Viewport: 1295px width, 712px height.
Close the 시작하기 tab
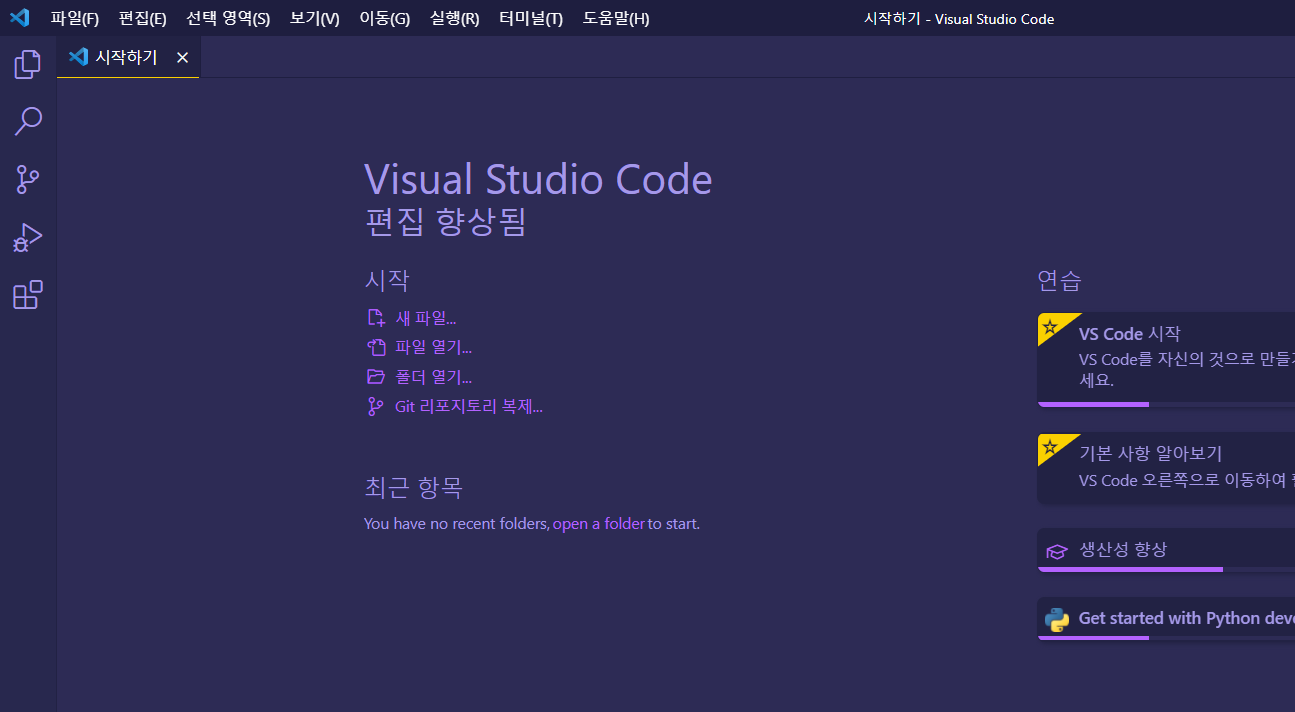[x=182, y=58]
